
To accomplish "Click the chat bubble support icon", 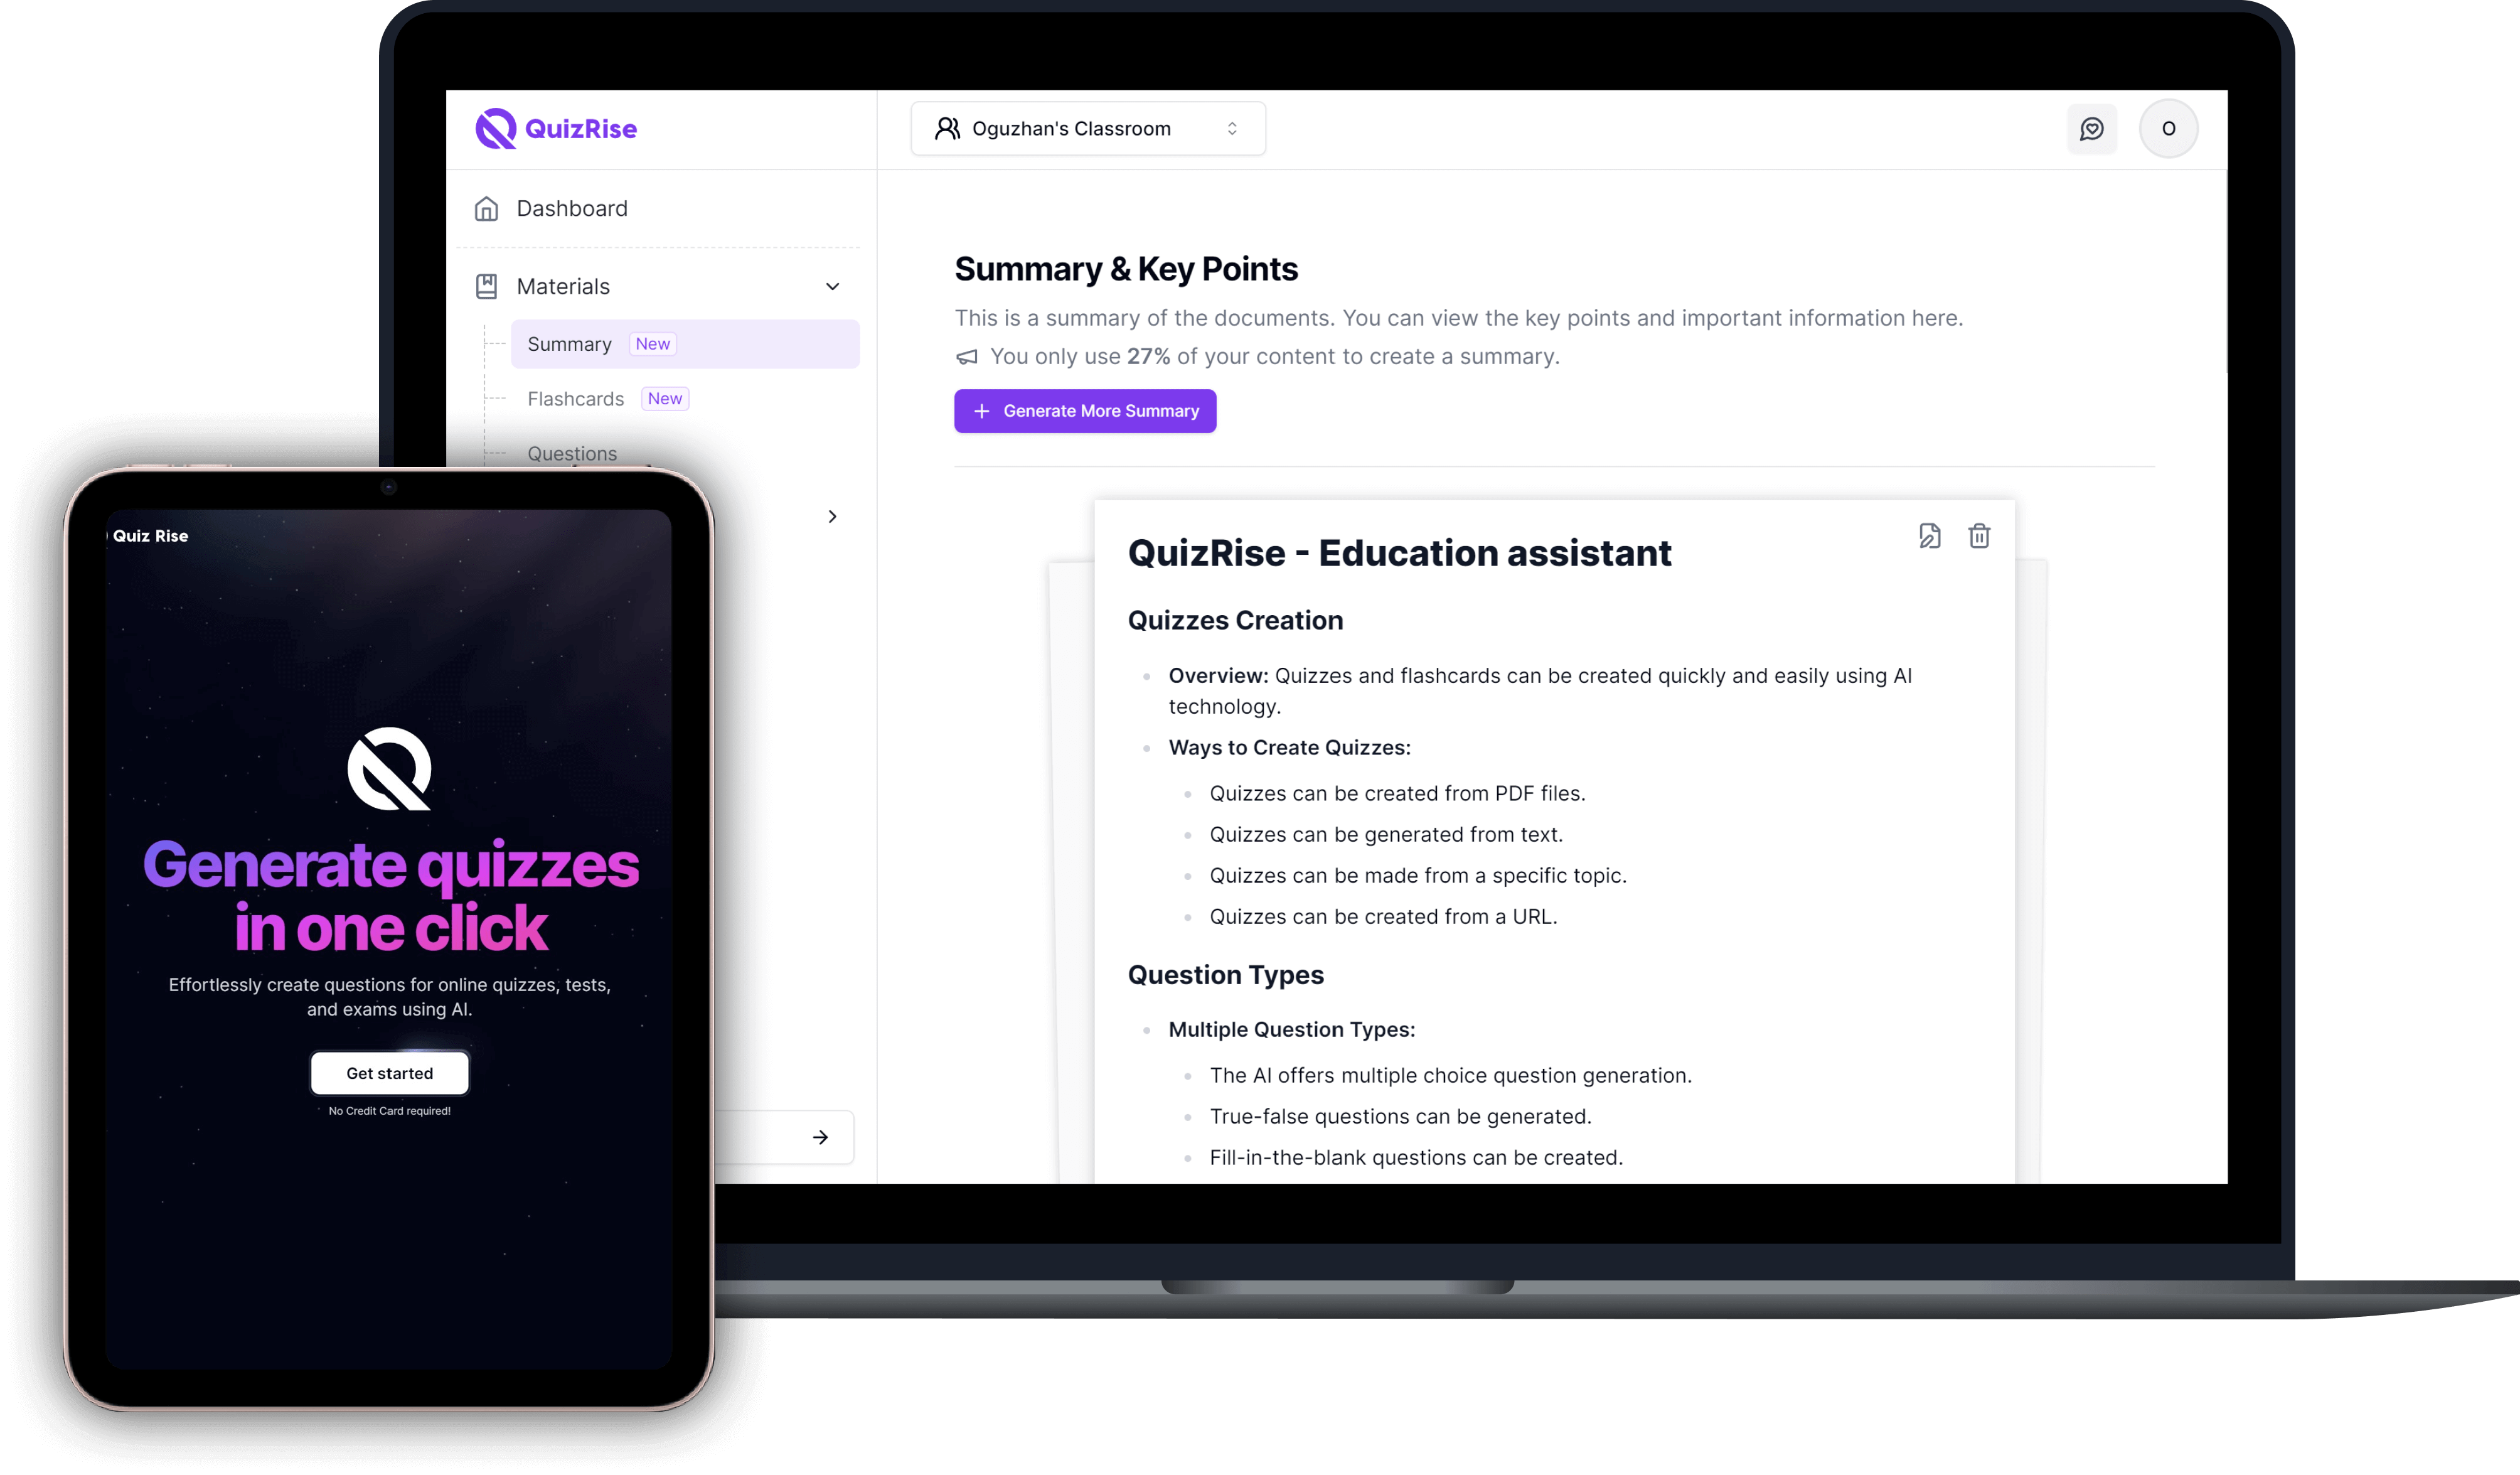I will (2092, 125).
